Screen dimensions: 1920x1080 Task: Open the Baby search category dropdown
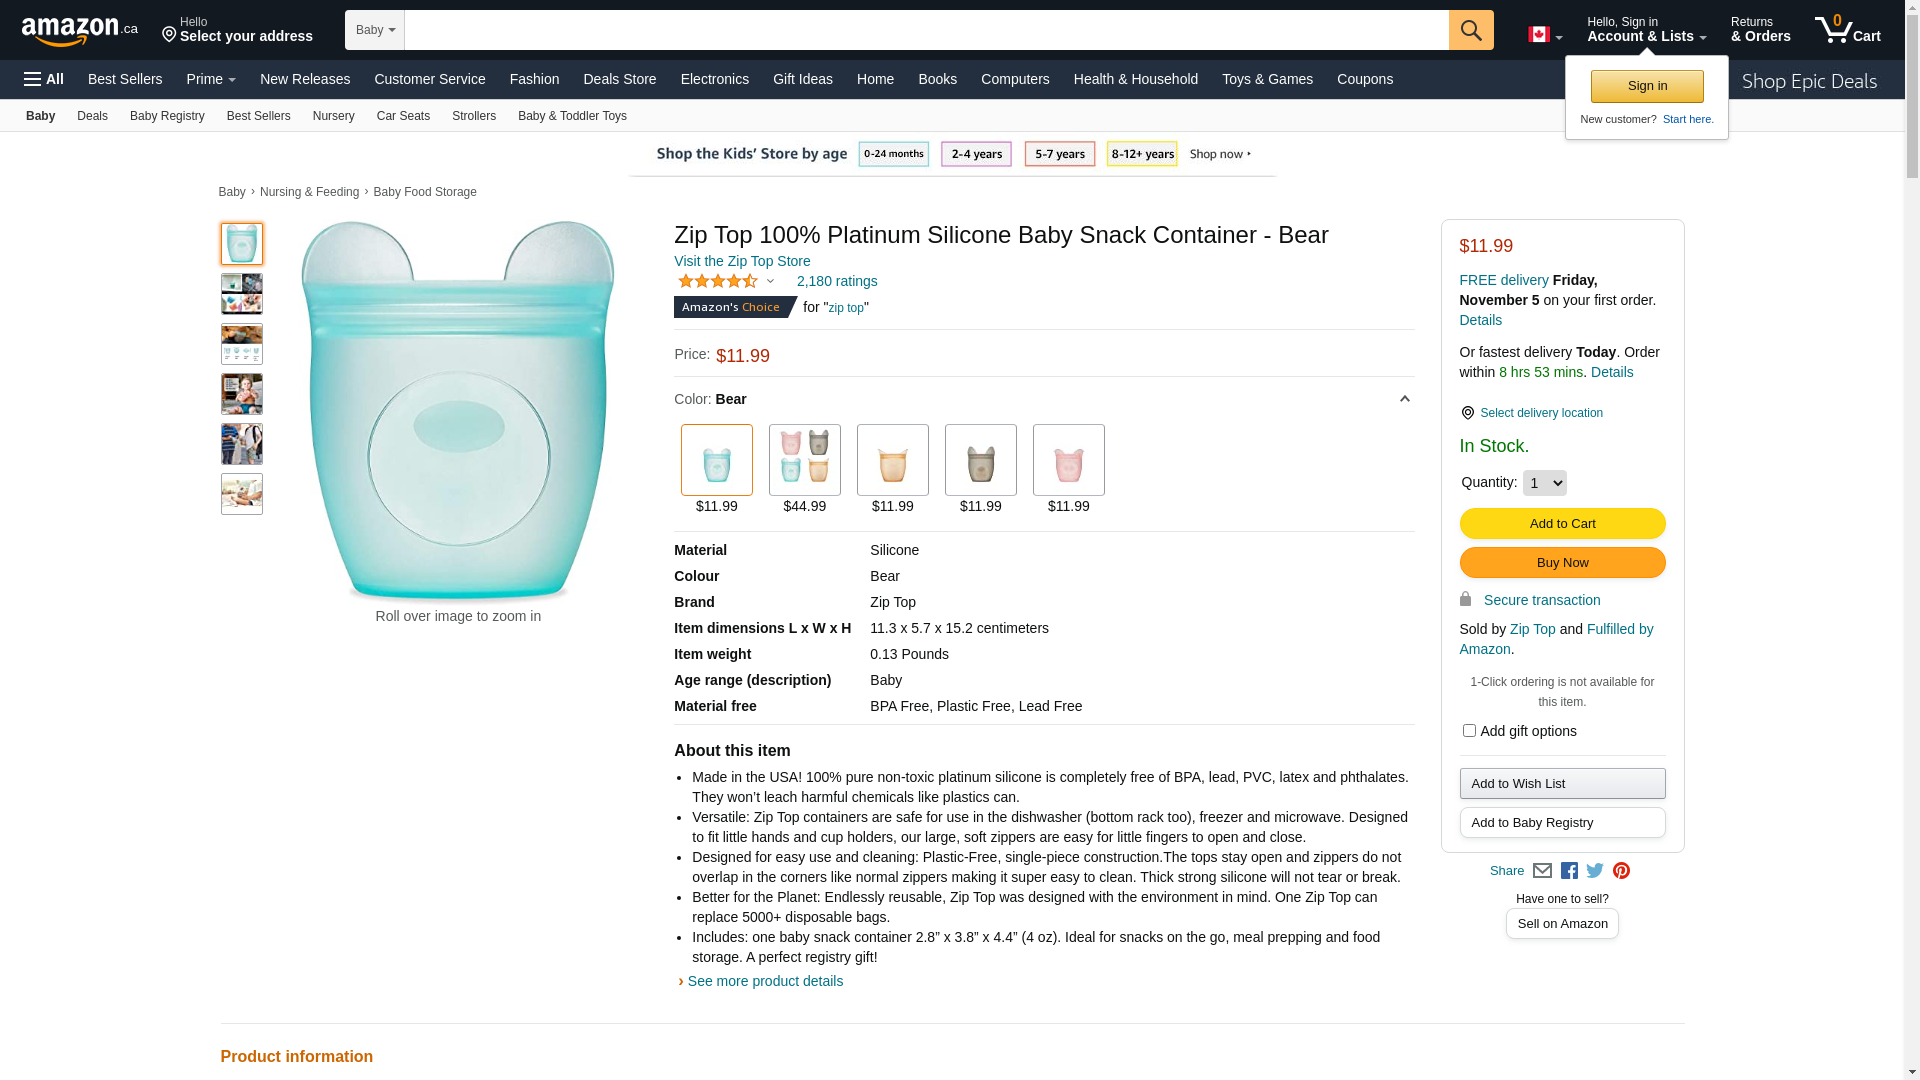(375, 30)
